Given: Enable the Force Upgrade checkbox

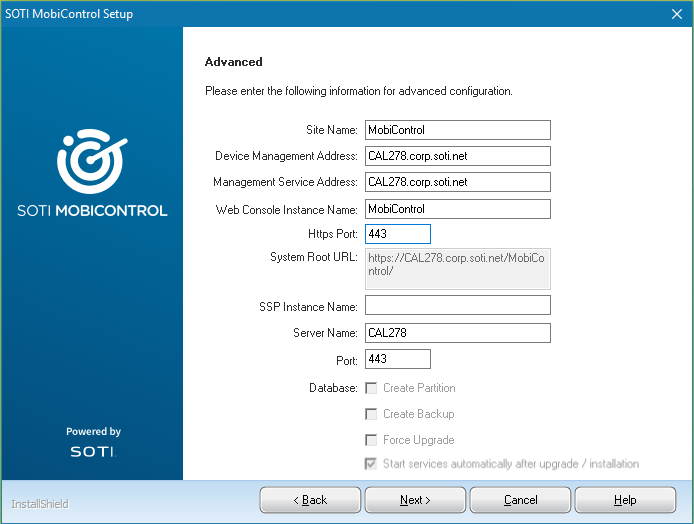Looking at the screenshot, I should pyautogui.click(x=372, y=440).
